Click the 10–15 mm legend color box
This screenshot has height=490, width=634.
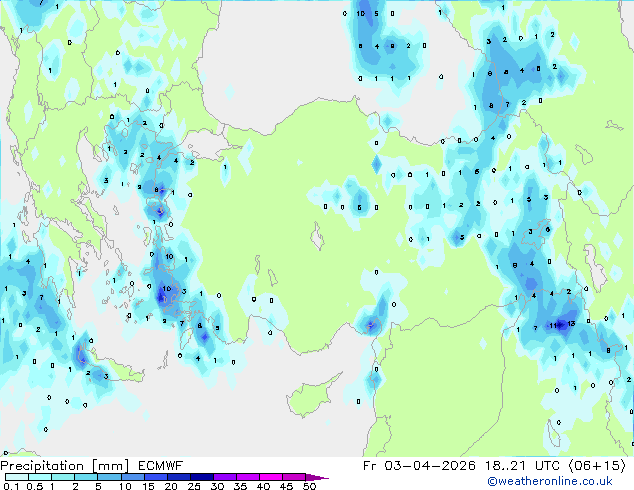coord(133,477)
